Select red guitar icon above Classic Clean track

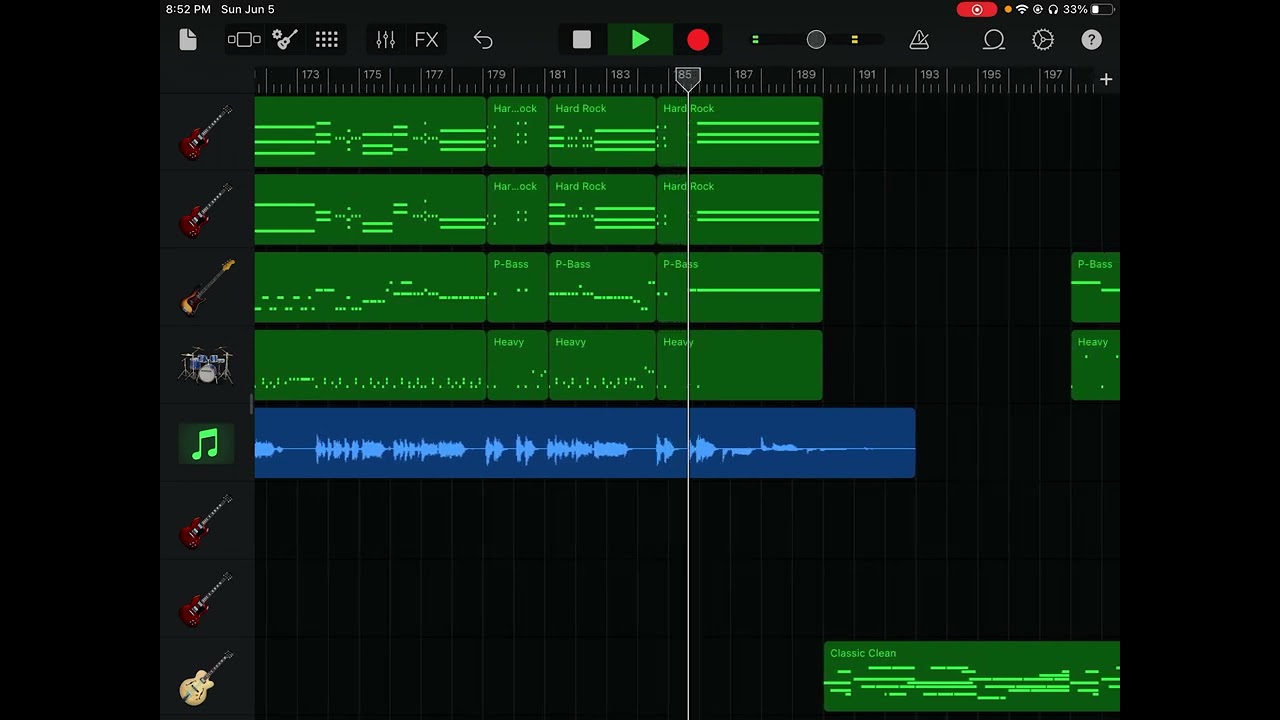[207, 600]
